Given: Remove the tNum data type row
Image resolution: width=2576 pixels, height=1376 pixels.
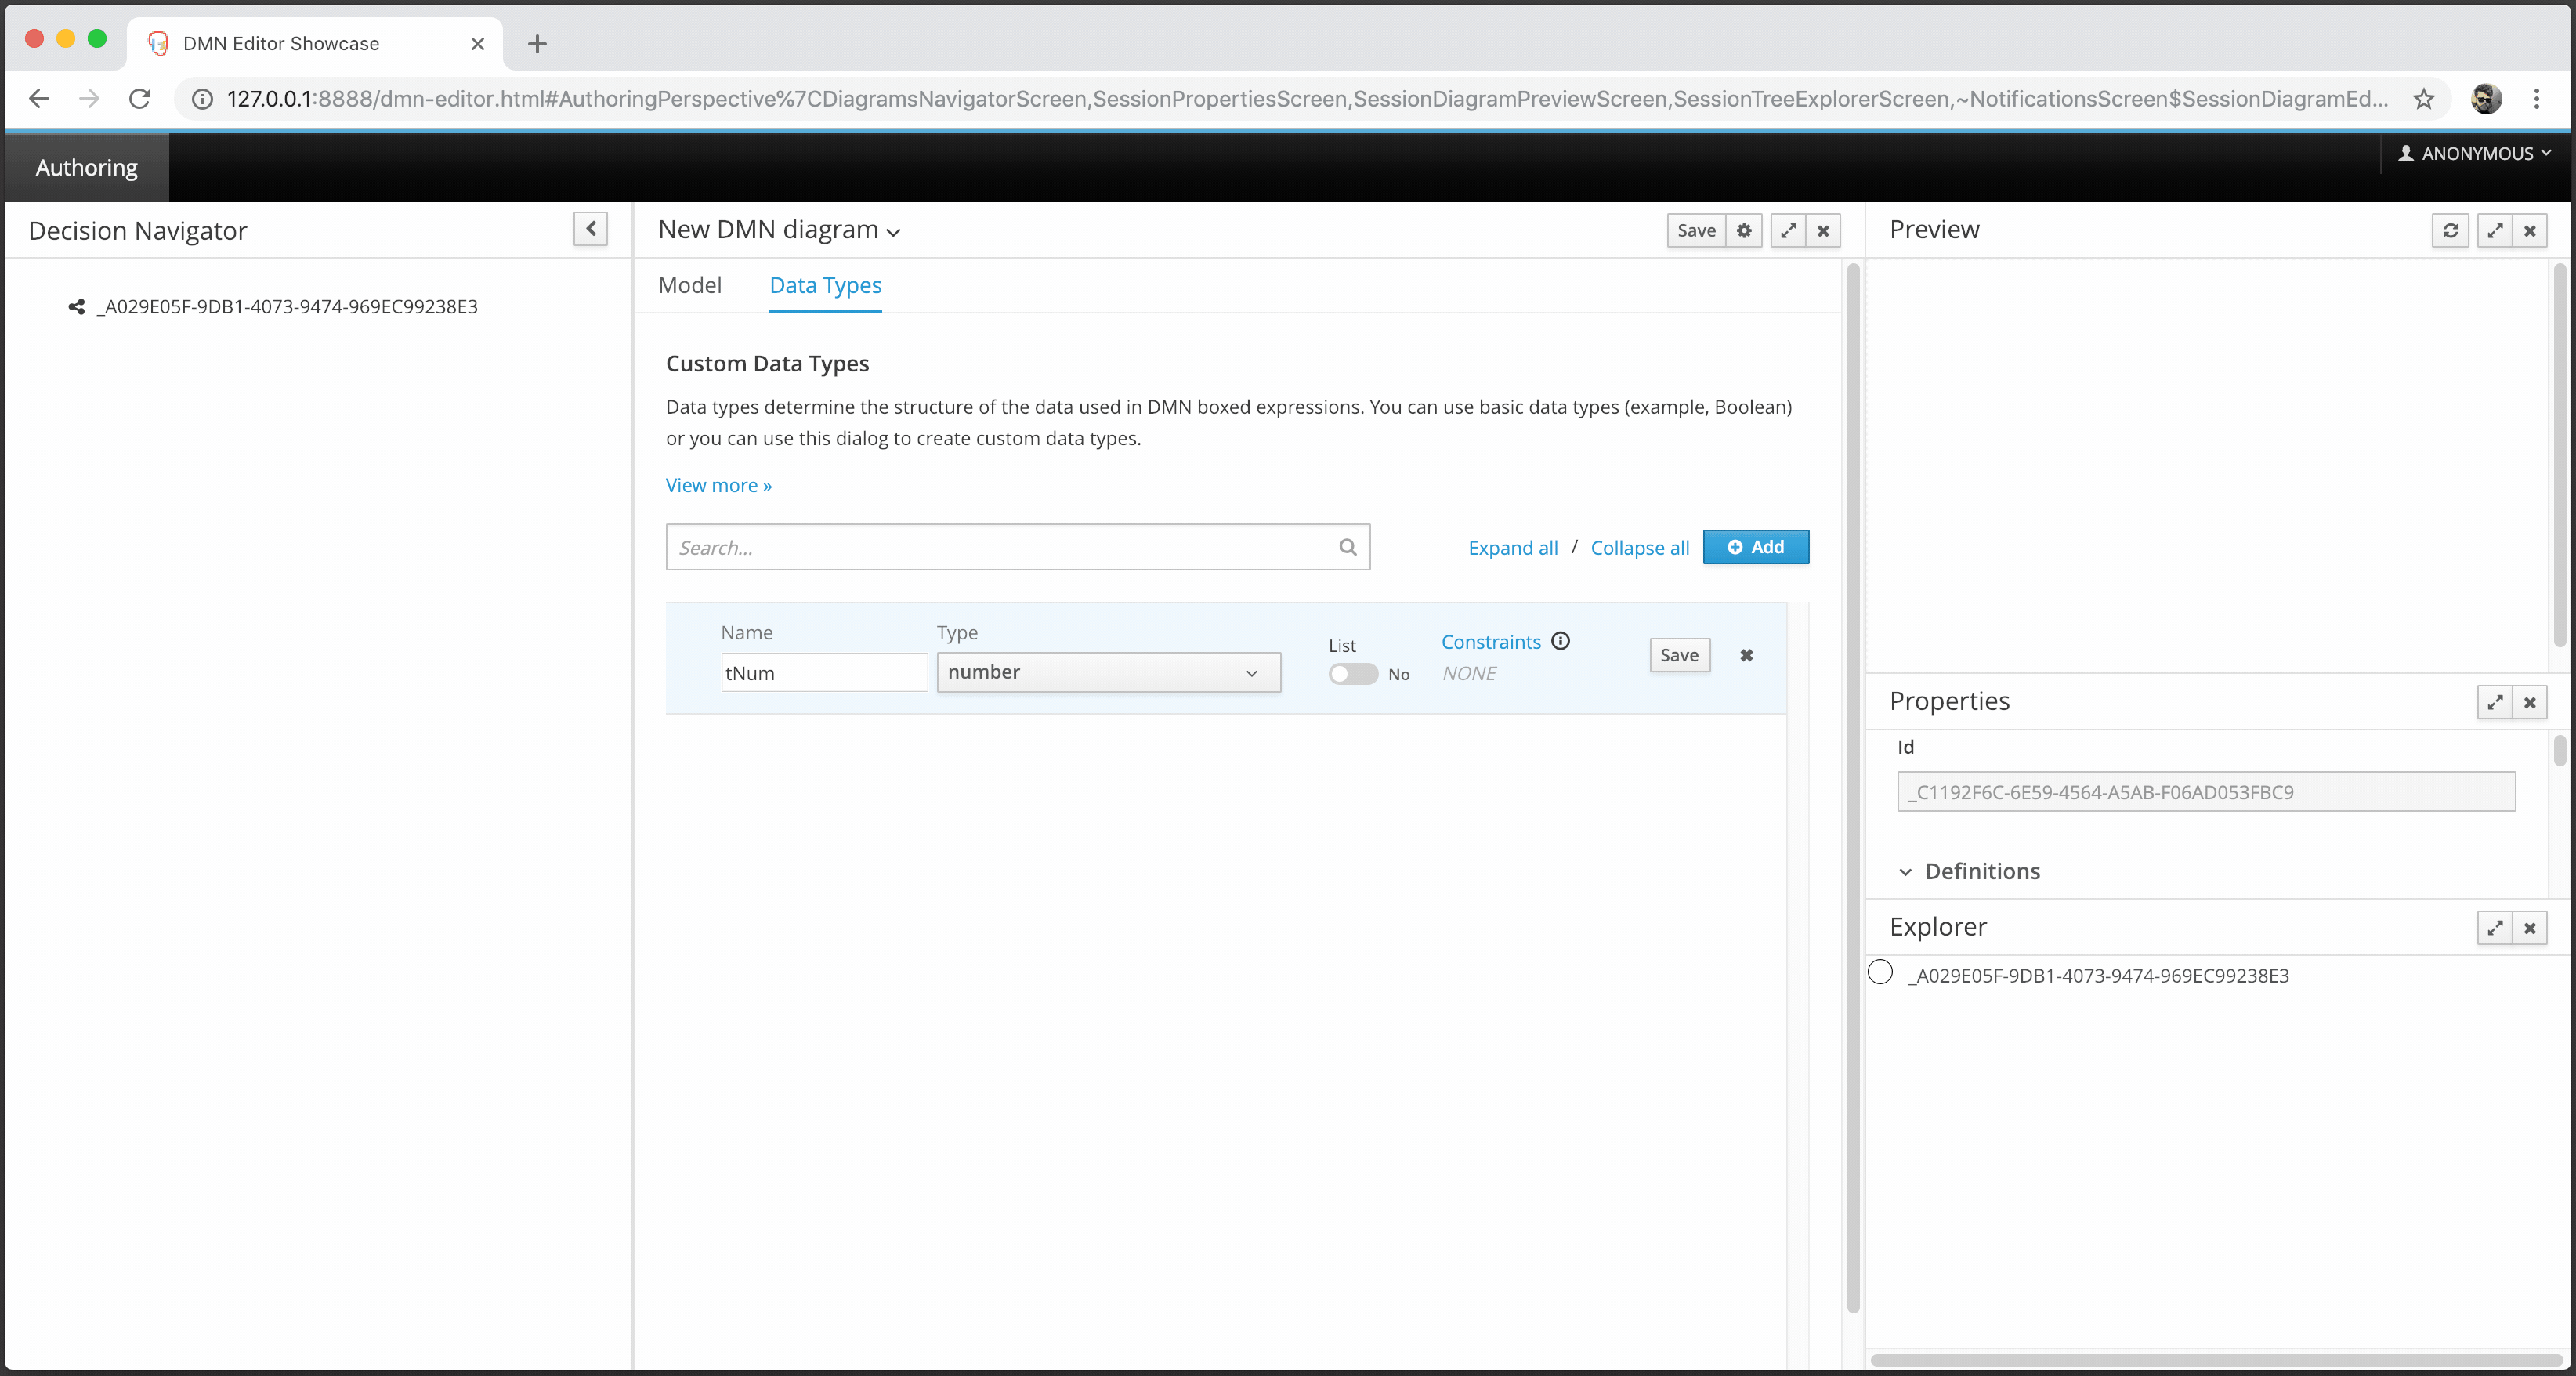Looking at the screenshot, I should pos(1746,655).
